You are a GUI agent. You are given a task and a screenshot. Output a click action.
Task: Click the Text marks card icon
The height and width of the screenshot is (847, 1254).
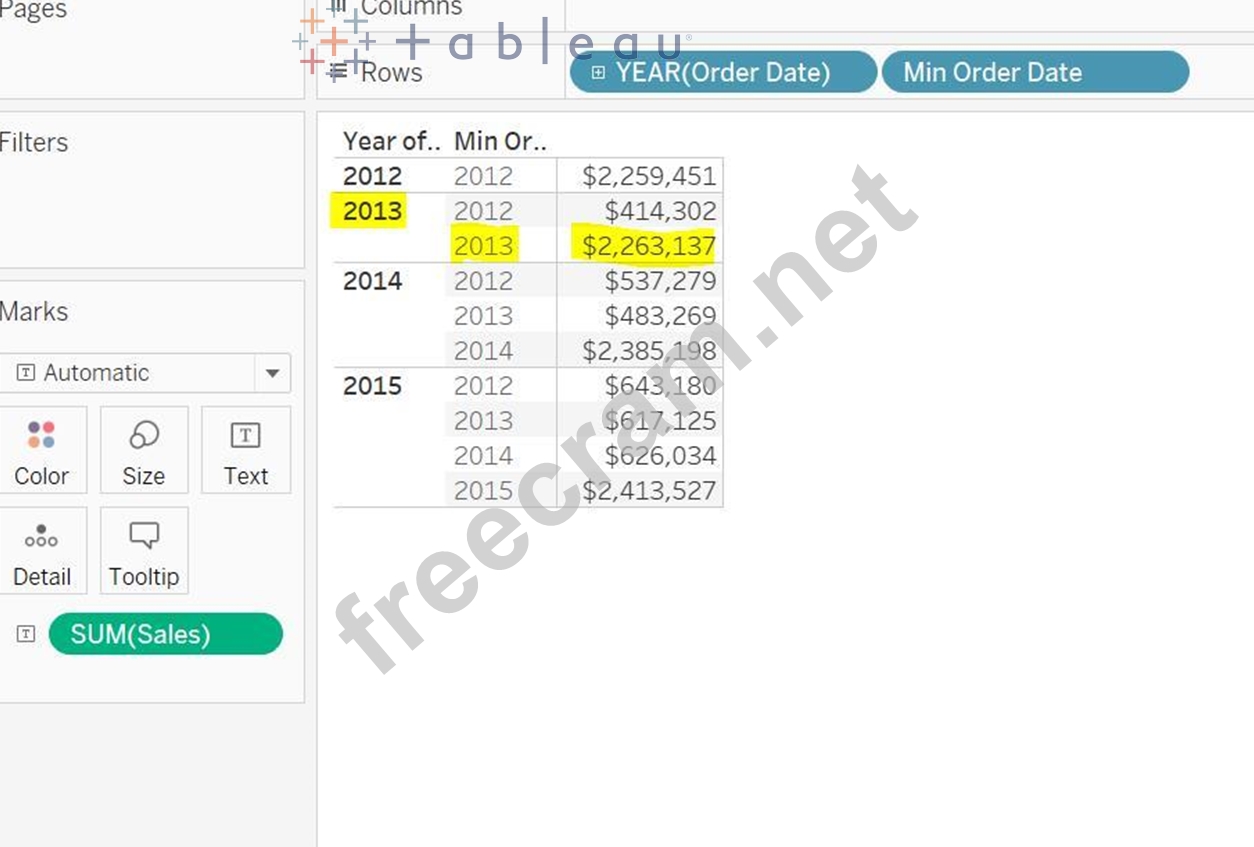tap(245, 435)
